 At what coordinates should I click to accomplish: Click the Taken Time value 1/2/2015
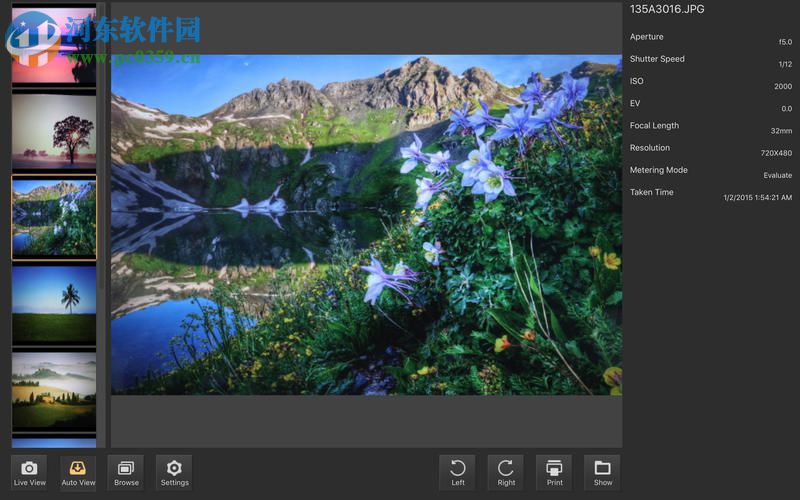point(758,197)
